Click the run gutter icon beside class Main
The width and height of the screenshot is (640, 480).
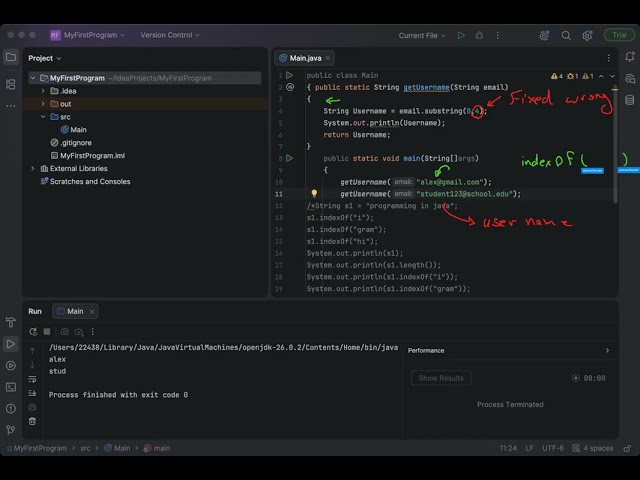(289, 76)
